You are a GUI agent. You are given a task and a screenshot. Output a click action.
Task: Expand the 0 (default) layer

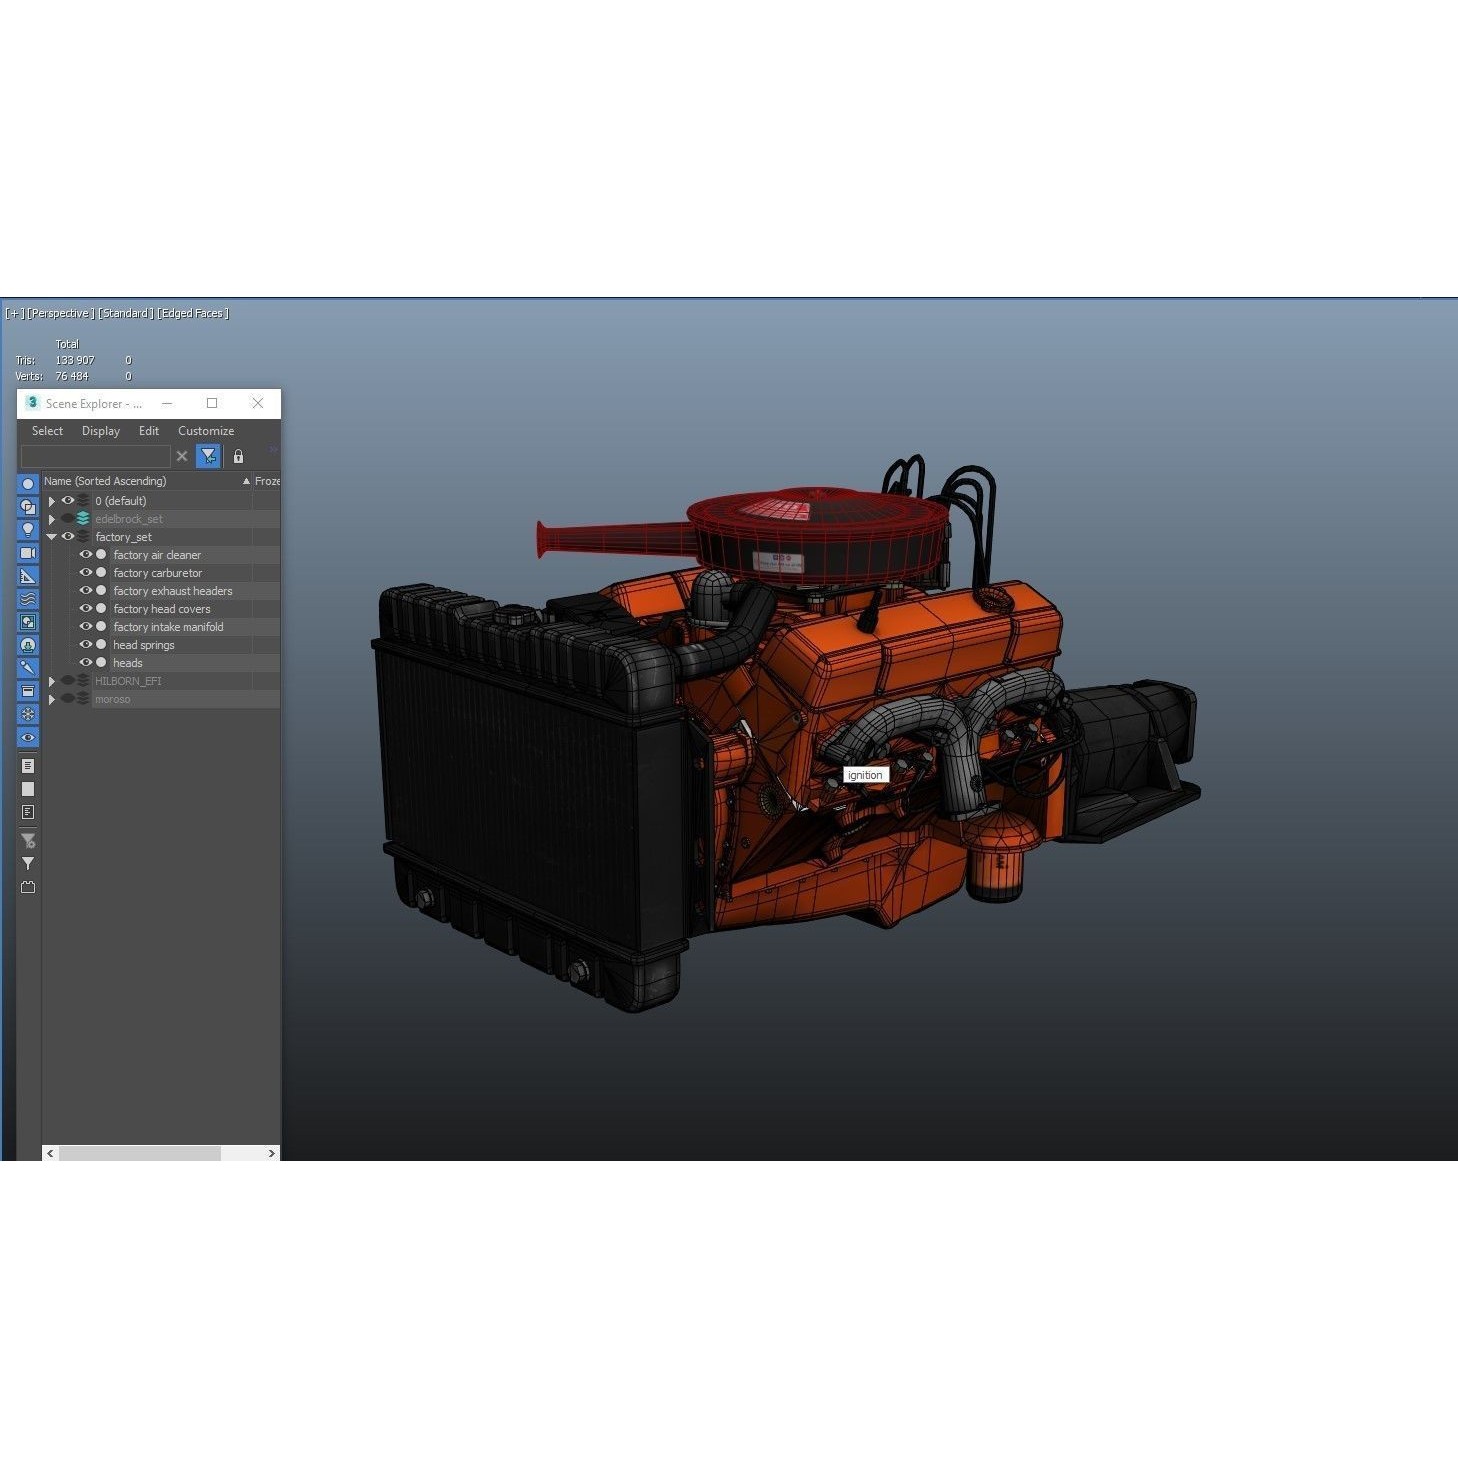pos(51,501)
